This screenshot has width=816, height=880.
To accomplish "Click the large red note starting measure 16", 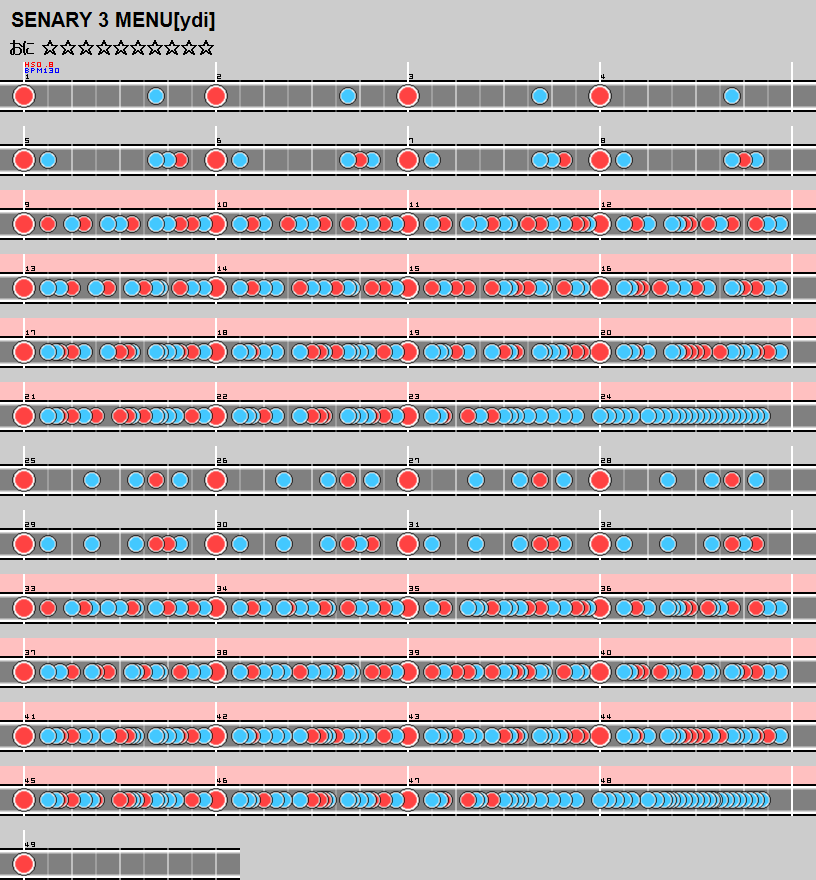I will coord(599,288).
